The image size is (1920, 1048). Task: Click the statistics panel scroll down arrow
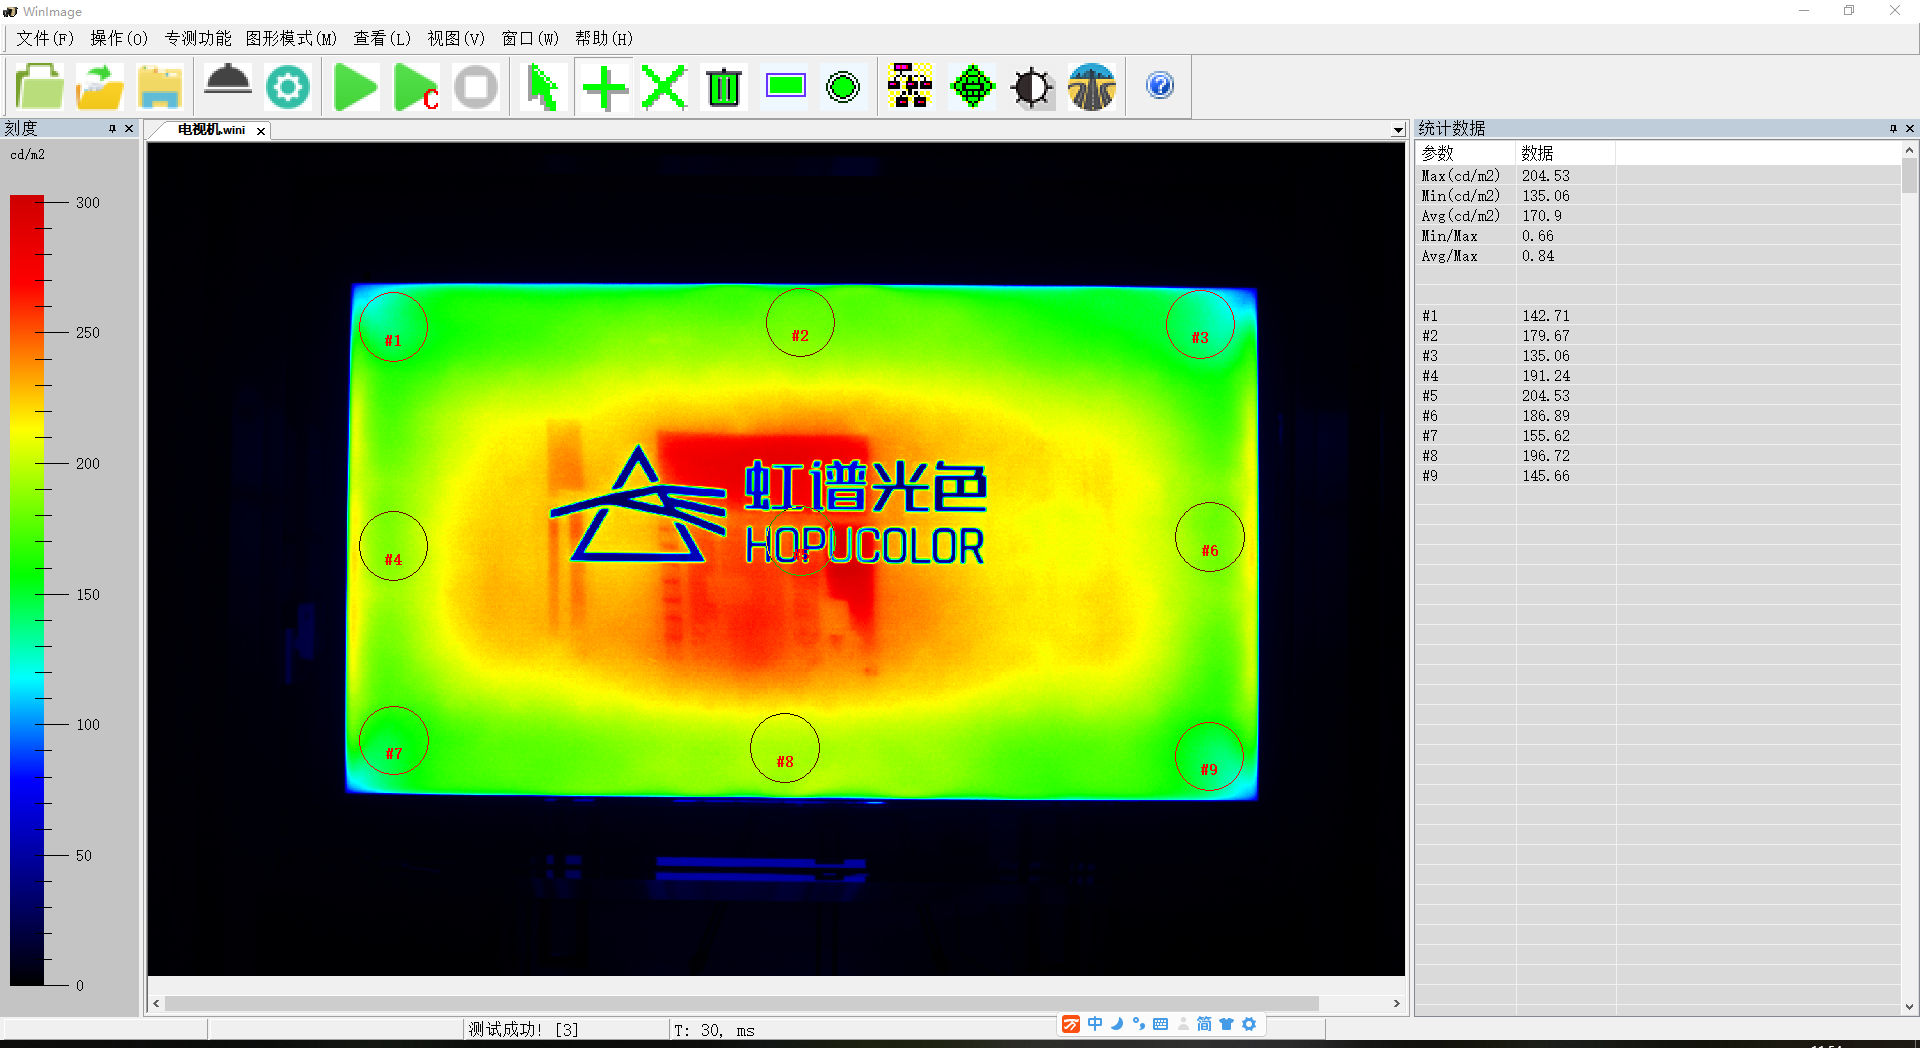tap(1909, 1007)
